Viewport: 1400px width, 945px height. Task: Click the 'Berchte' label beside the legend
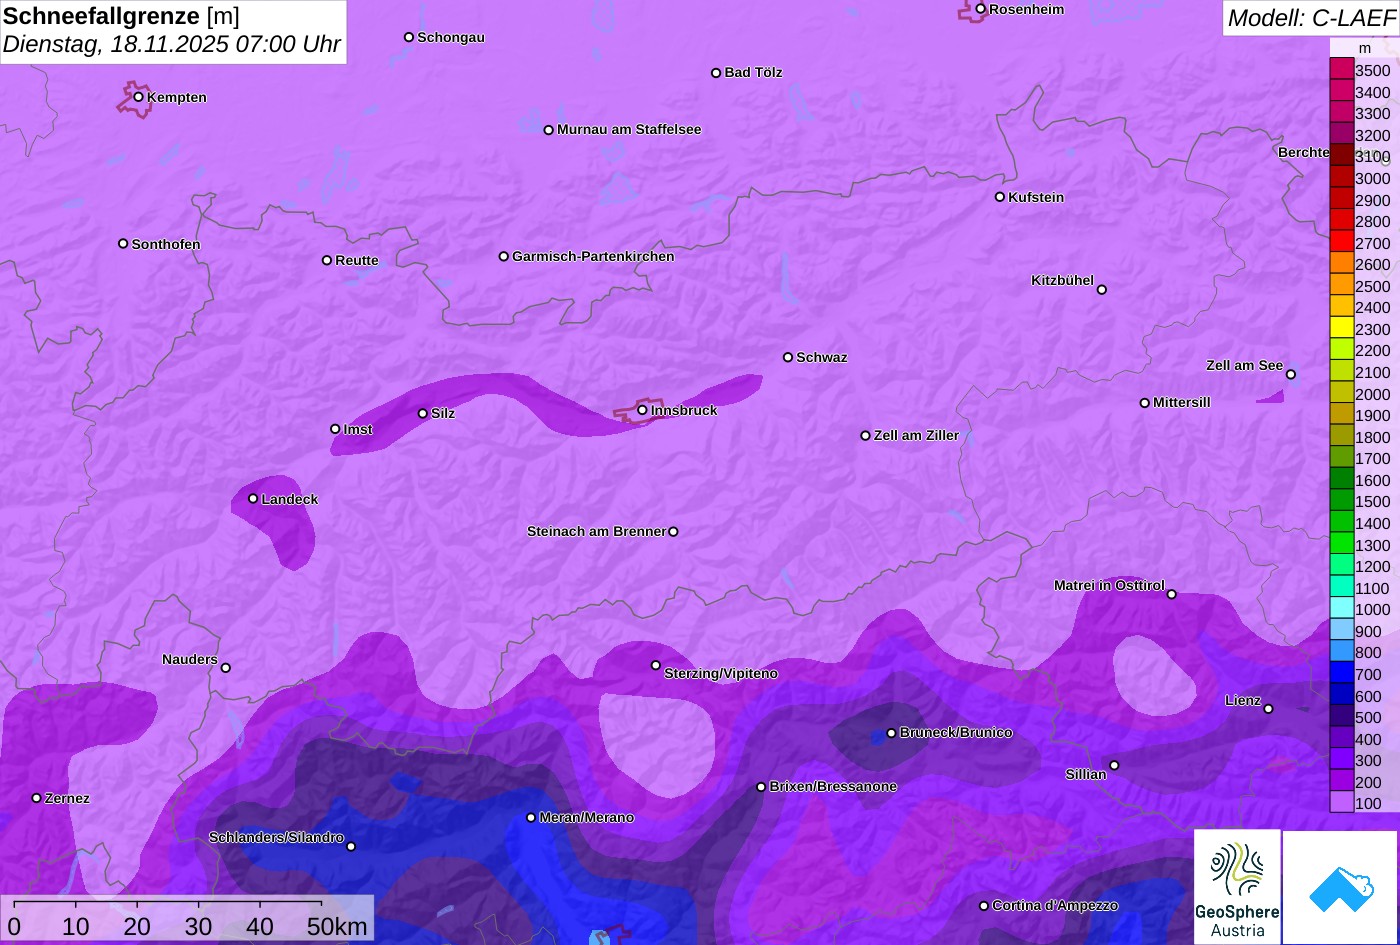point(1303,152)
